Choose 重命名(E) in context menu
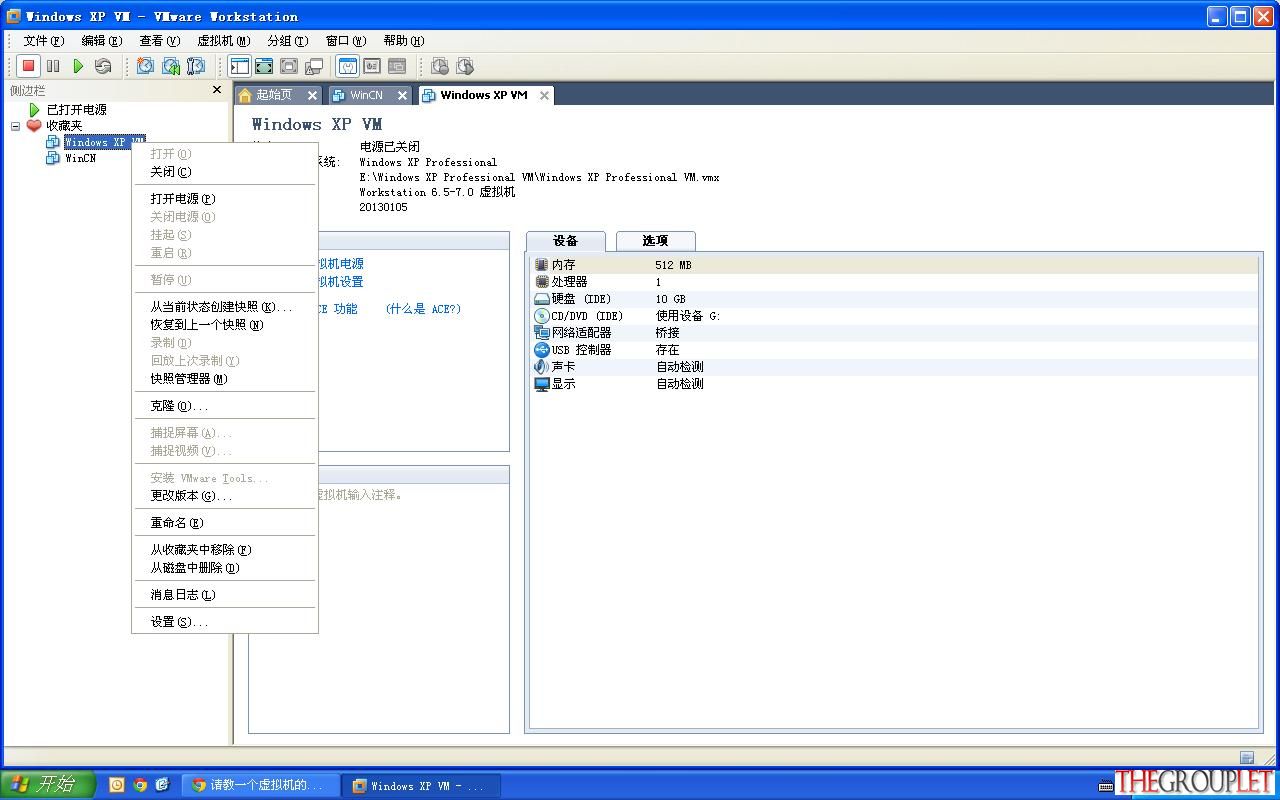Image resolution: width=1280 pixels, height=800 pixels. [225, 523]
